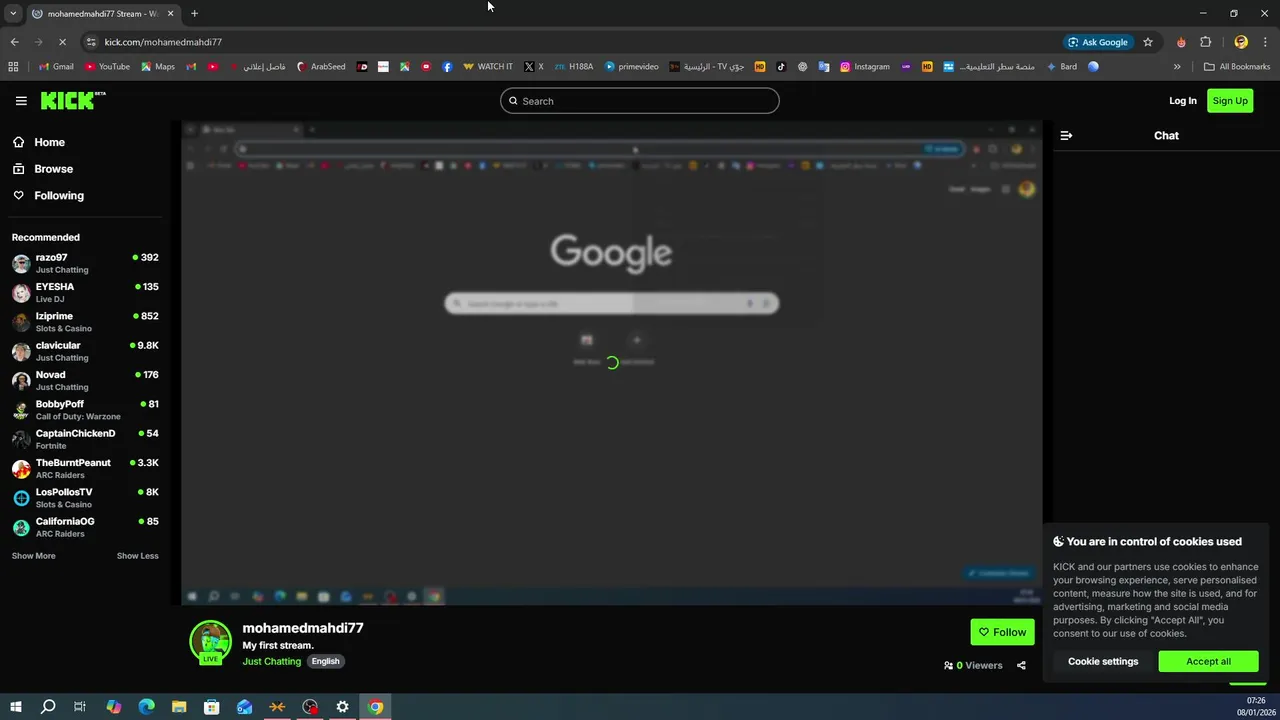Open Chrome profile avatar
Viewport: 1280px width, 720px height.
coord(1241,42)
